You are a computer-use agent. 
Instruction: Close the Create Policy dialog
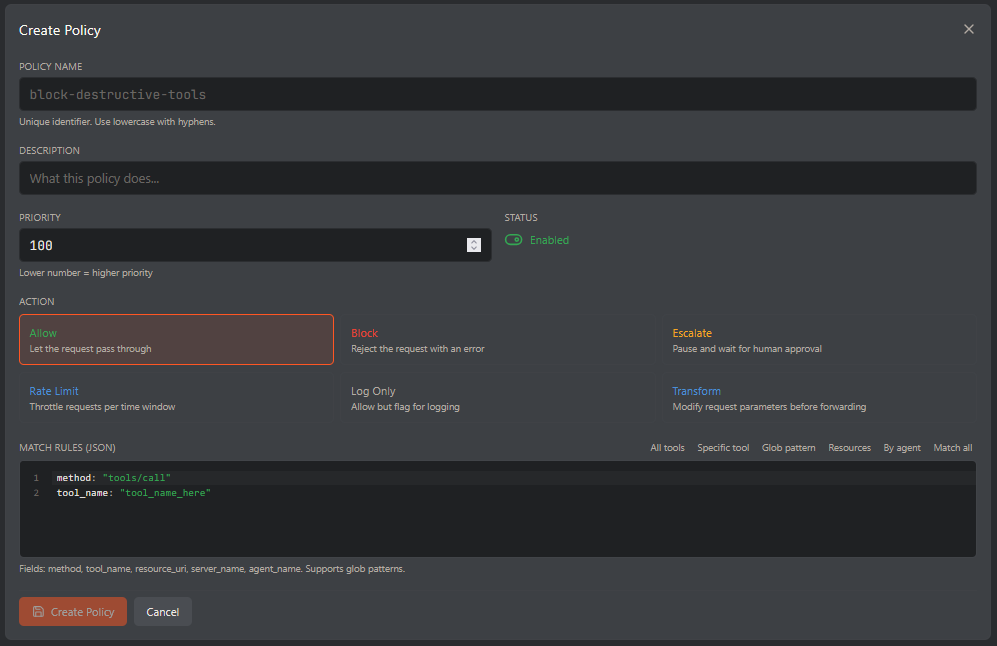pos(968,29)
